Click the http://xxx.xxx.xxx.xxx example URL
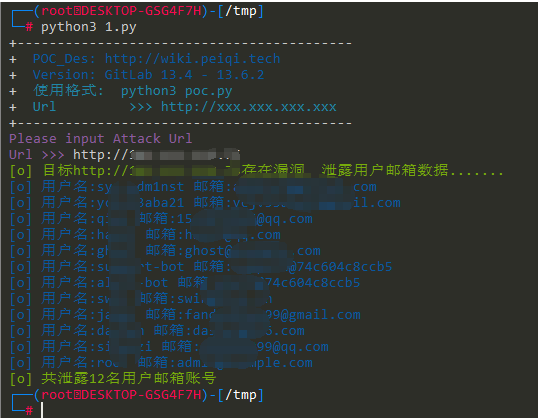 pyautogui.click(x=249, y=107)
